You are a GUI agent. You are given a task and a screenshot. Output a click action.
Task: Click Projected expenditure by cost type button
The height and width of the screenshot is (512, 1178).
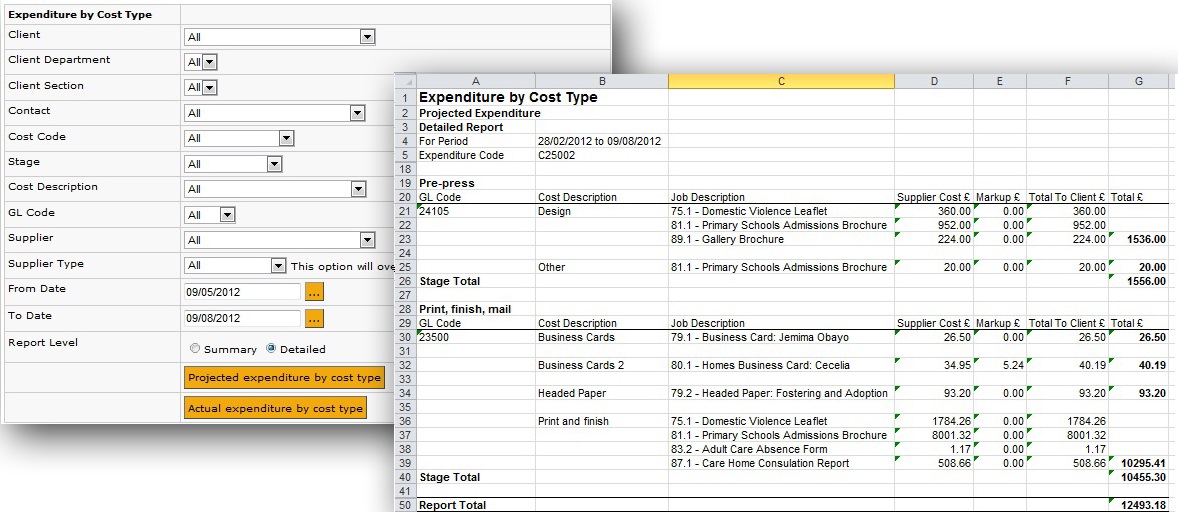(284, 378)
